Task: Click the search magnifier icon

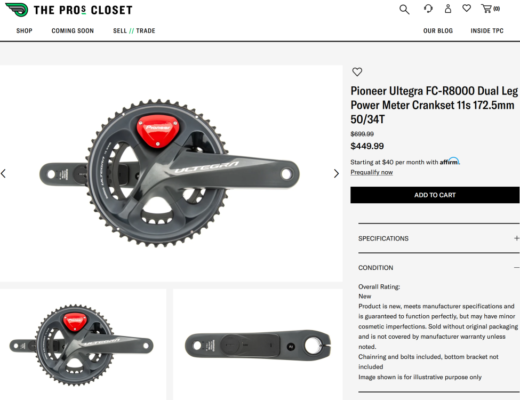Action: tap(404, 9)
